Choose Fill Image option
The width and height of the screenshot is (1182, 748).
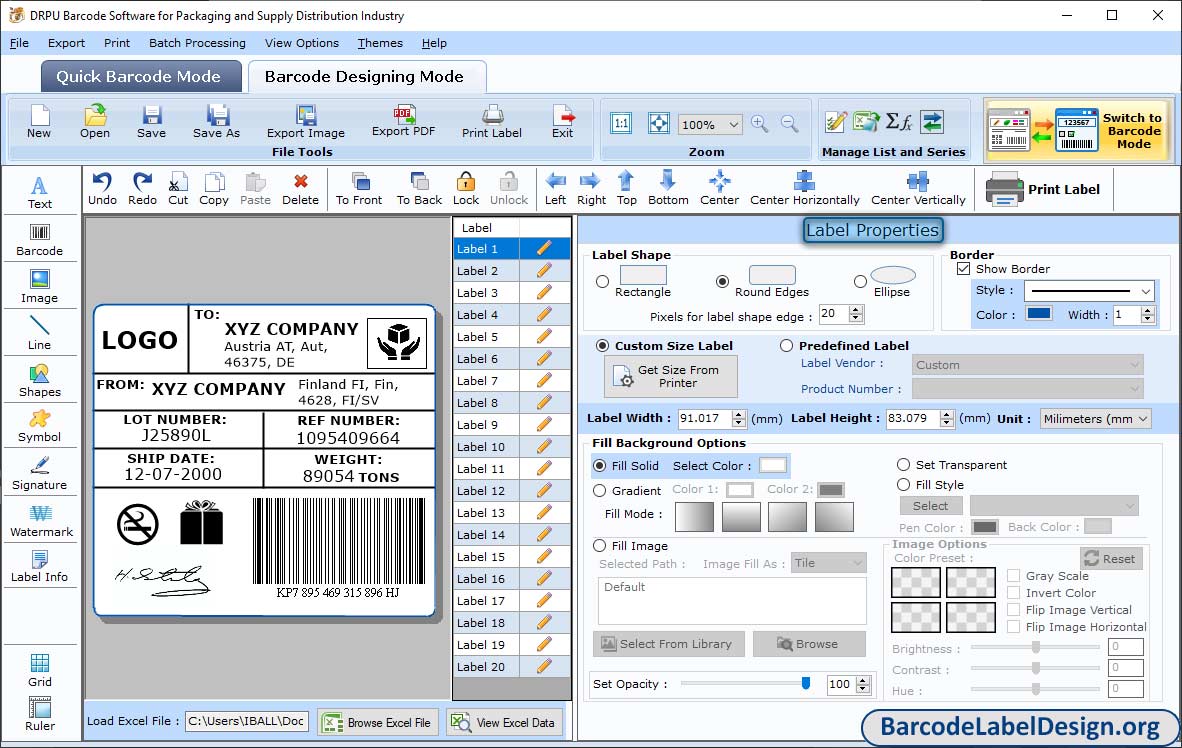click(x=599, y=546)
